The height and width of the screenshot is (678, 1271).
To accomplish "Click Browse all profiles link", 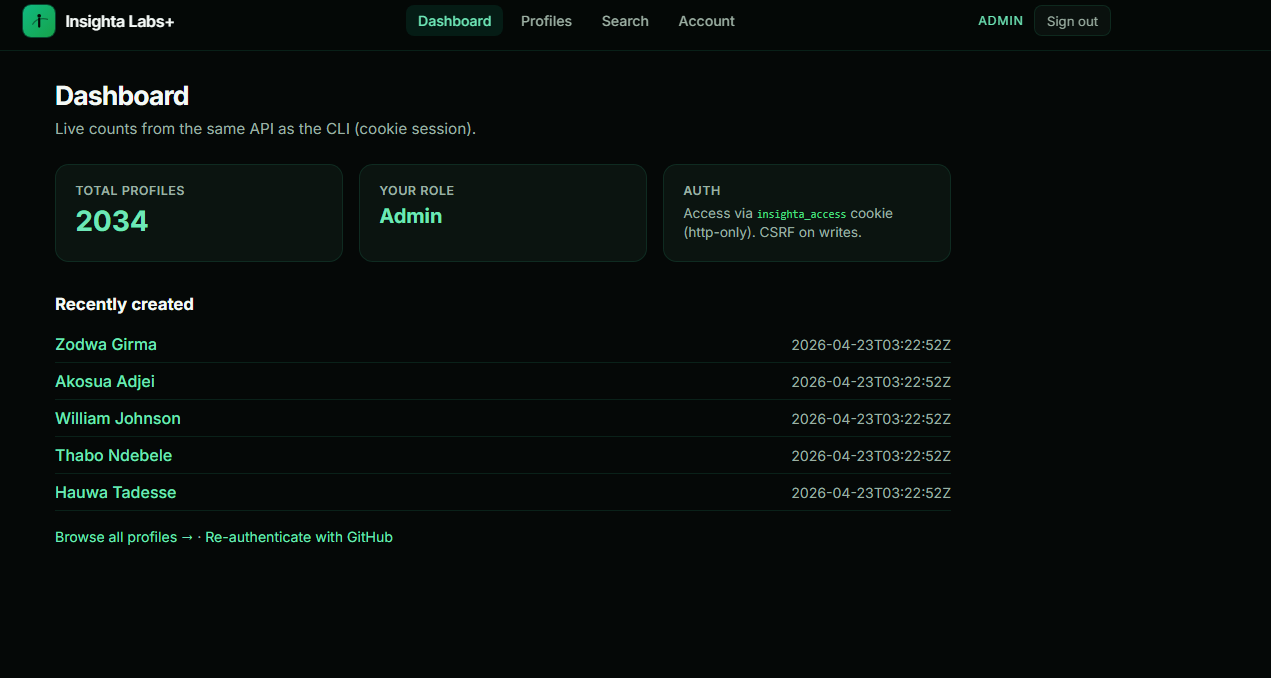I will [x=124, y=537].
